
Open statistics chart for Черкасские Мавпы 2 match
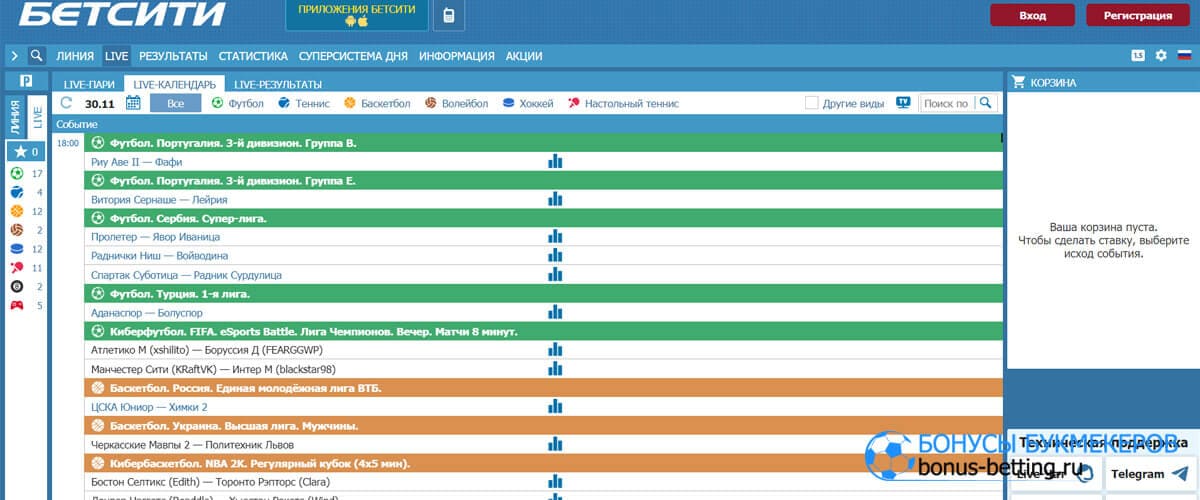coord(555,444)
